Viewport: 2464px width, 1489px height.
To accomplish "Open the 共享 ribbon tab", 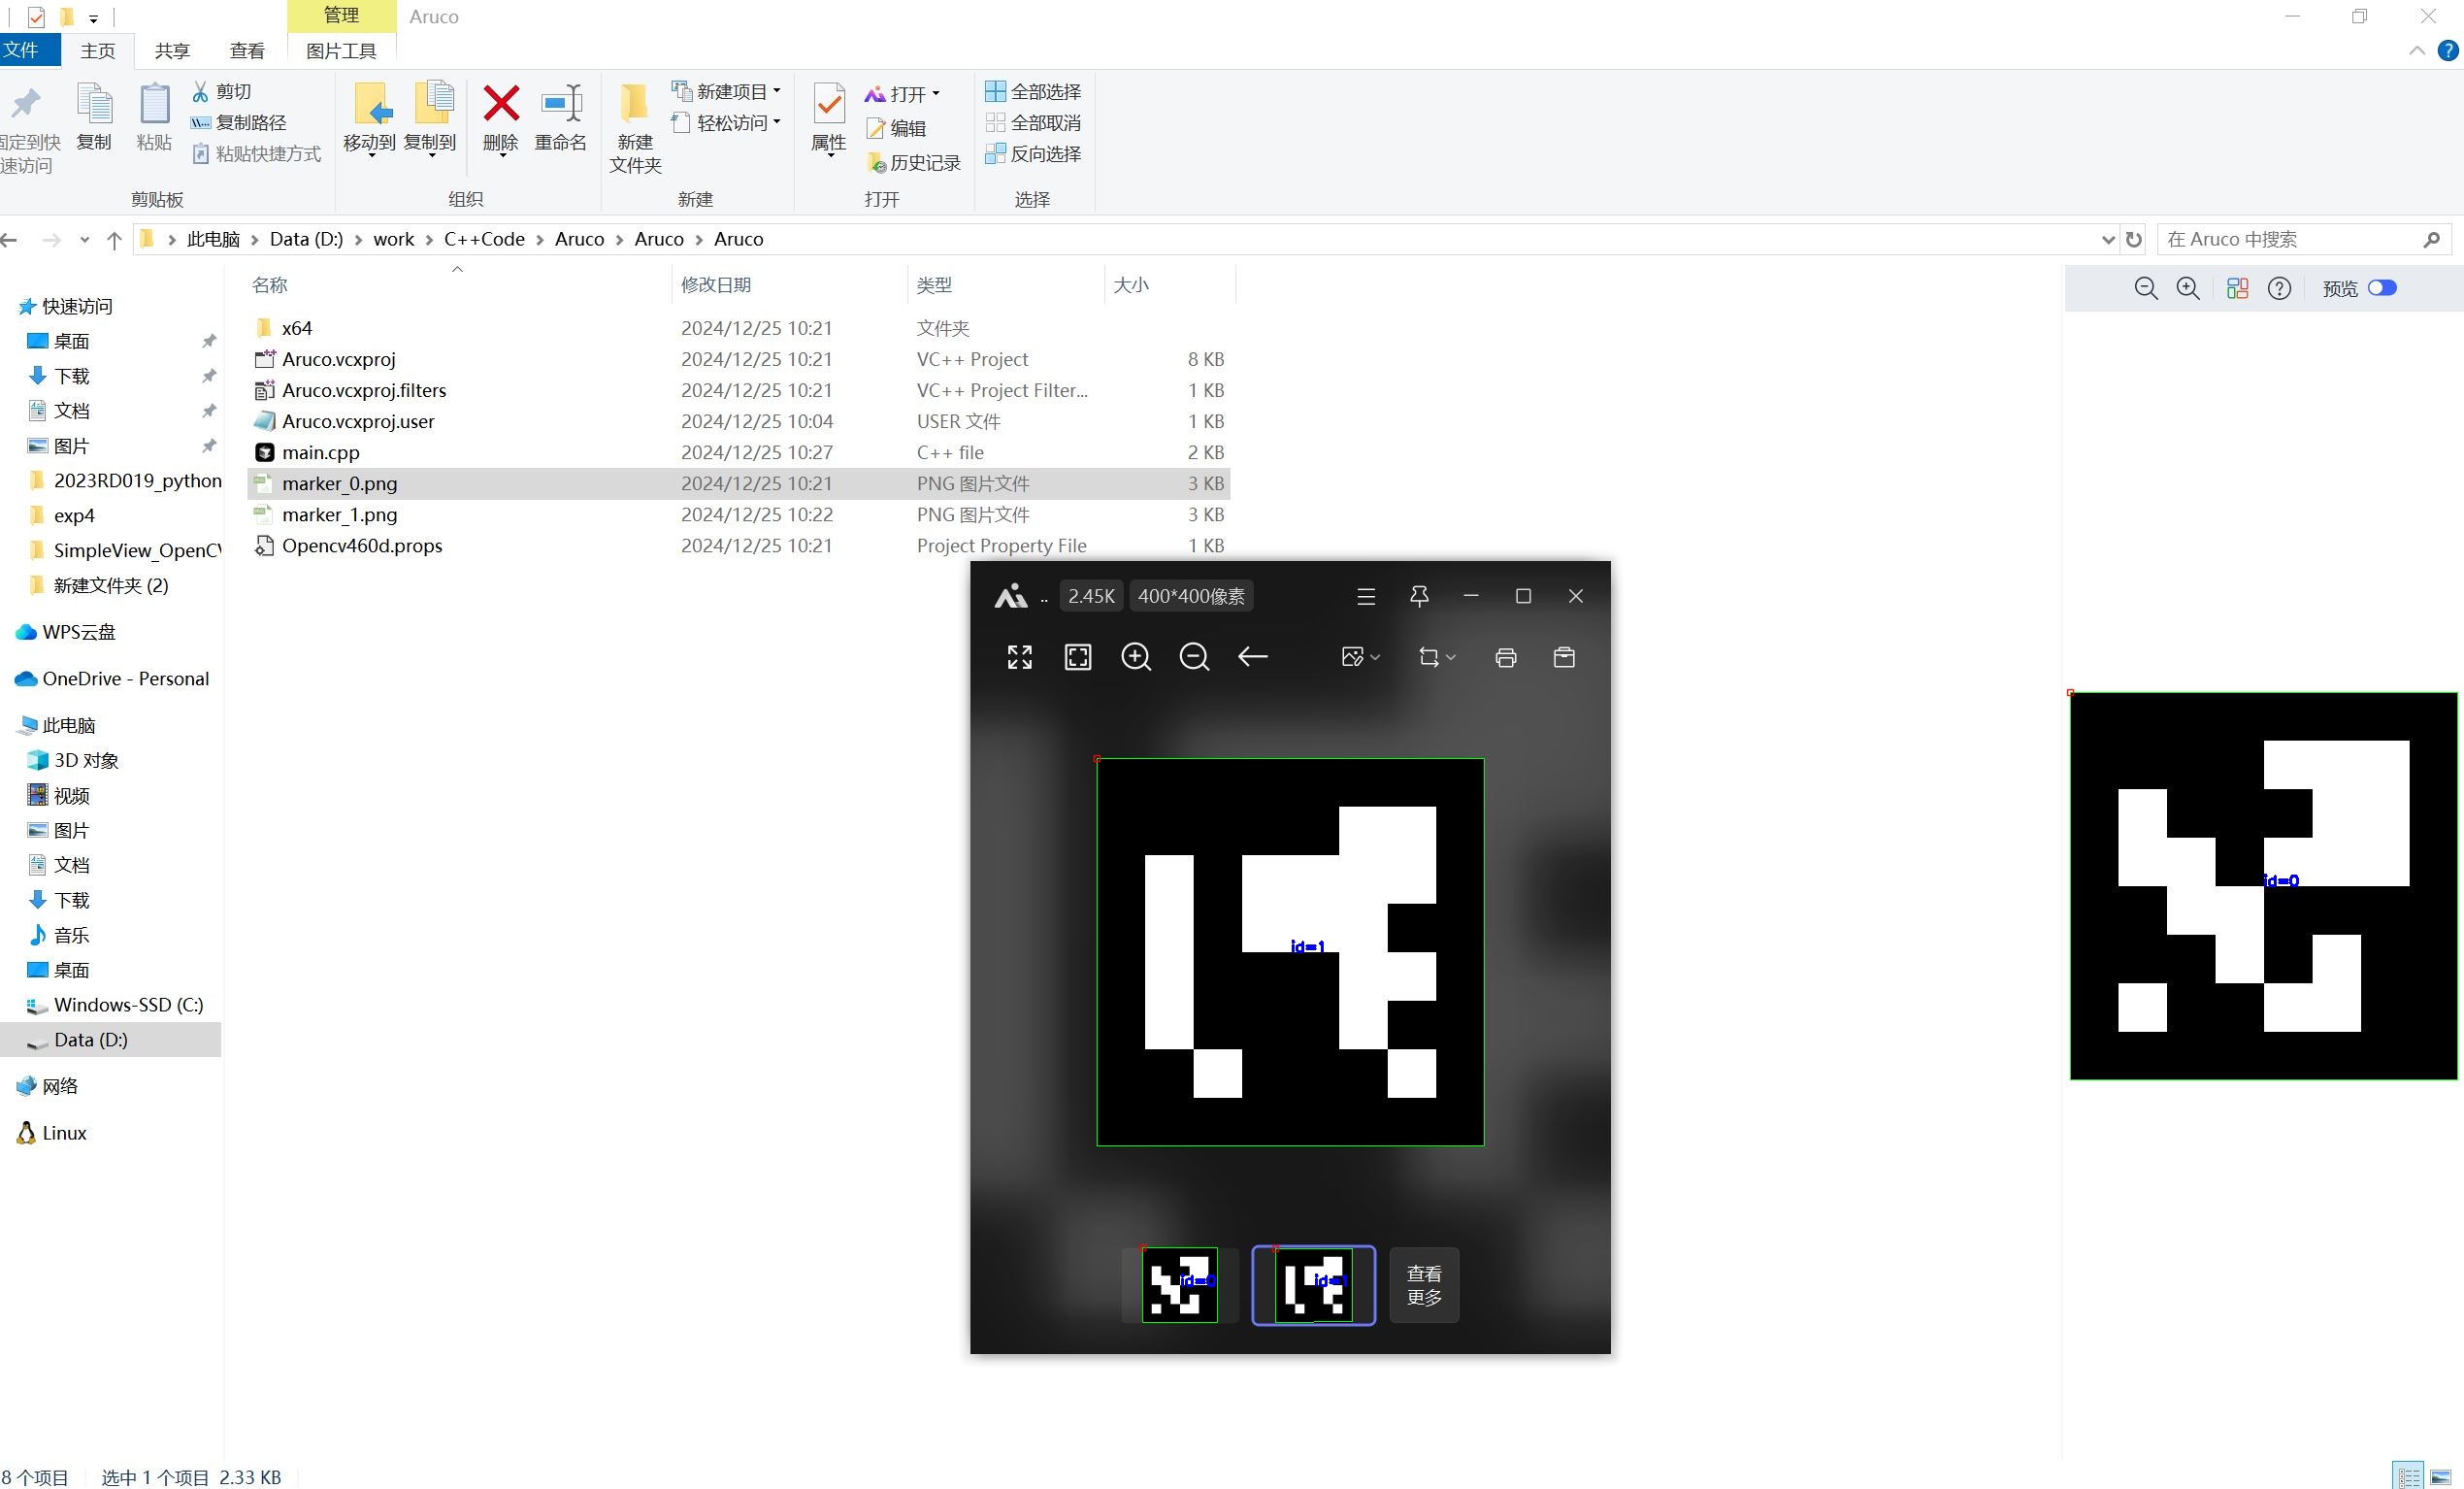I will click(172, 51).
